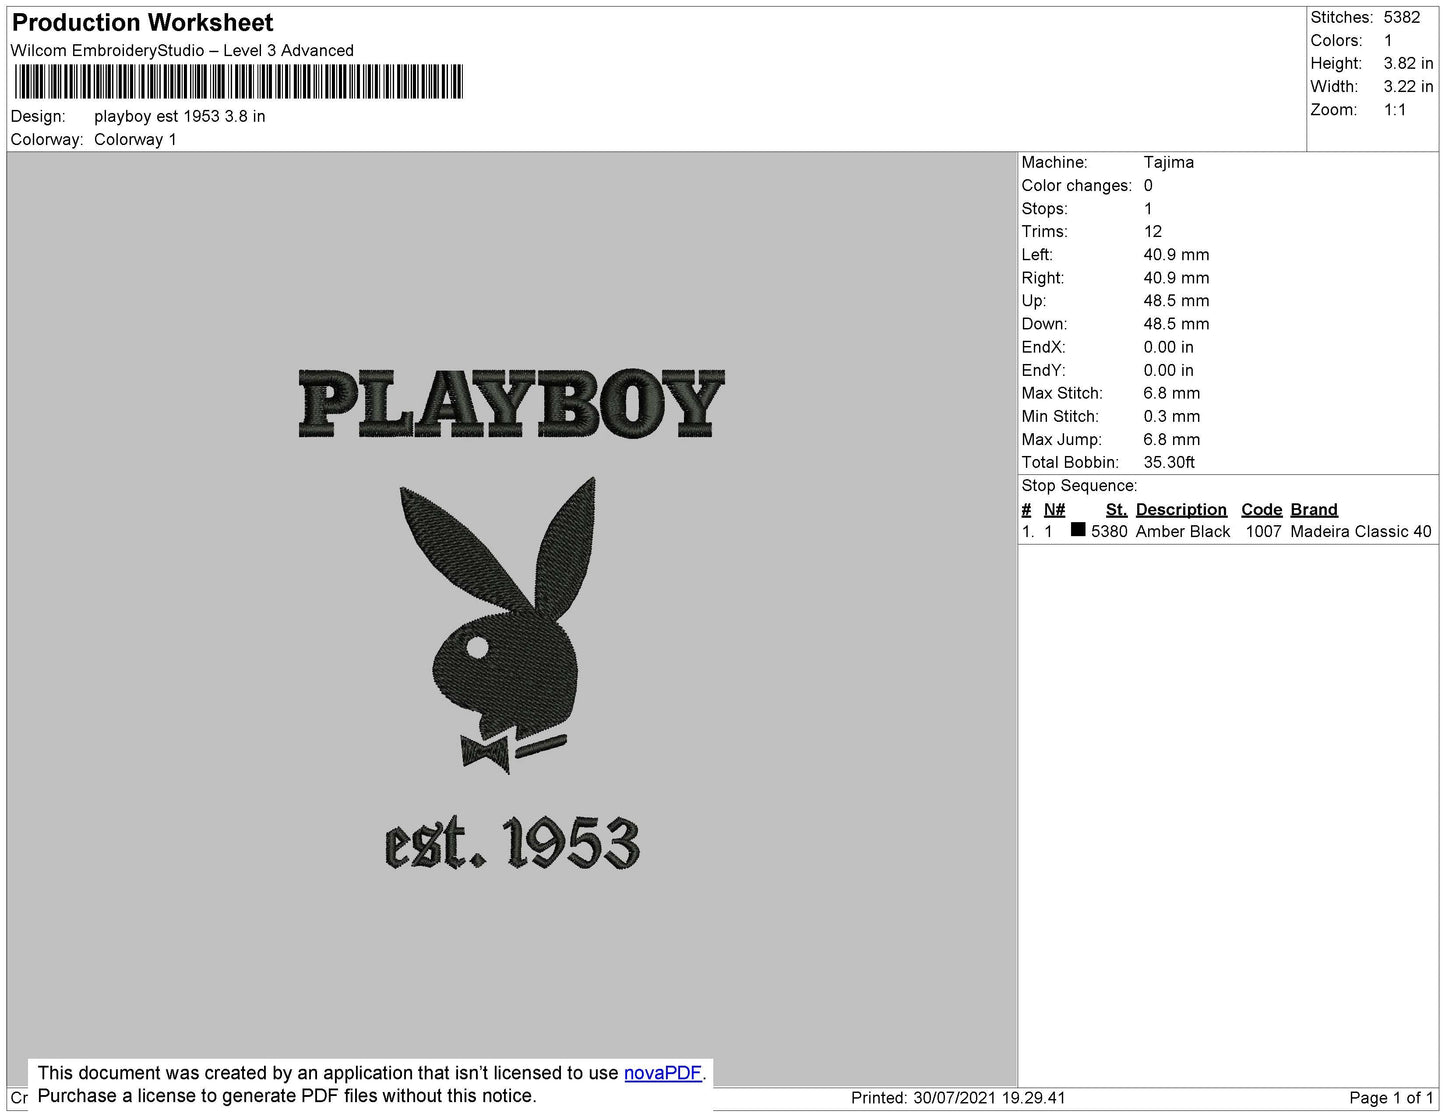Click the 'Description' column header
The height and width of the screenshot is (1117, 1445).
1181,509
